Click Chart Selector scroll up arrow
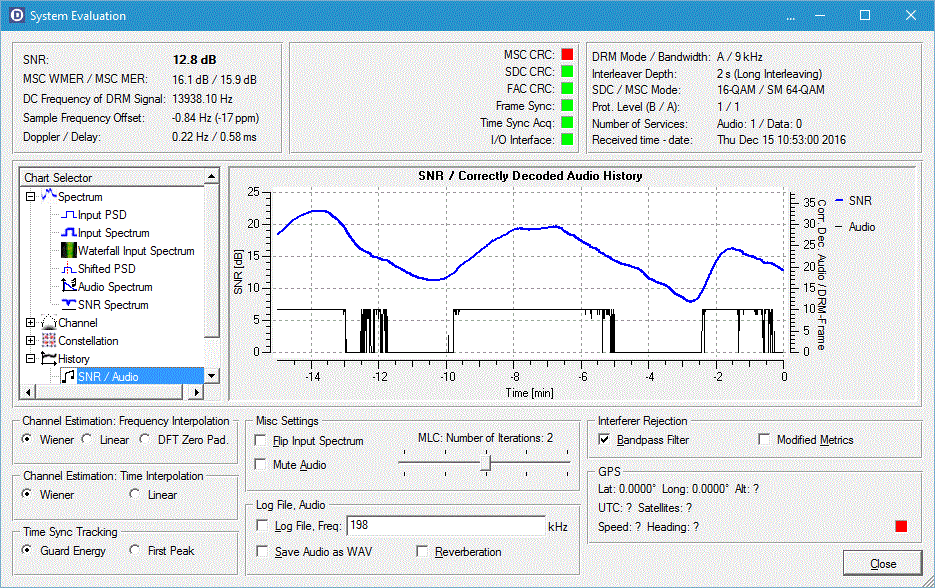 click(x=212, y=176)
